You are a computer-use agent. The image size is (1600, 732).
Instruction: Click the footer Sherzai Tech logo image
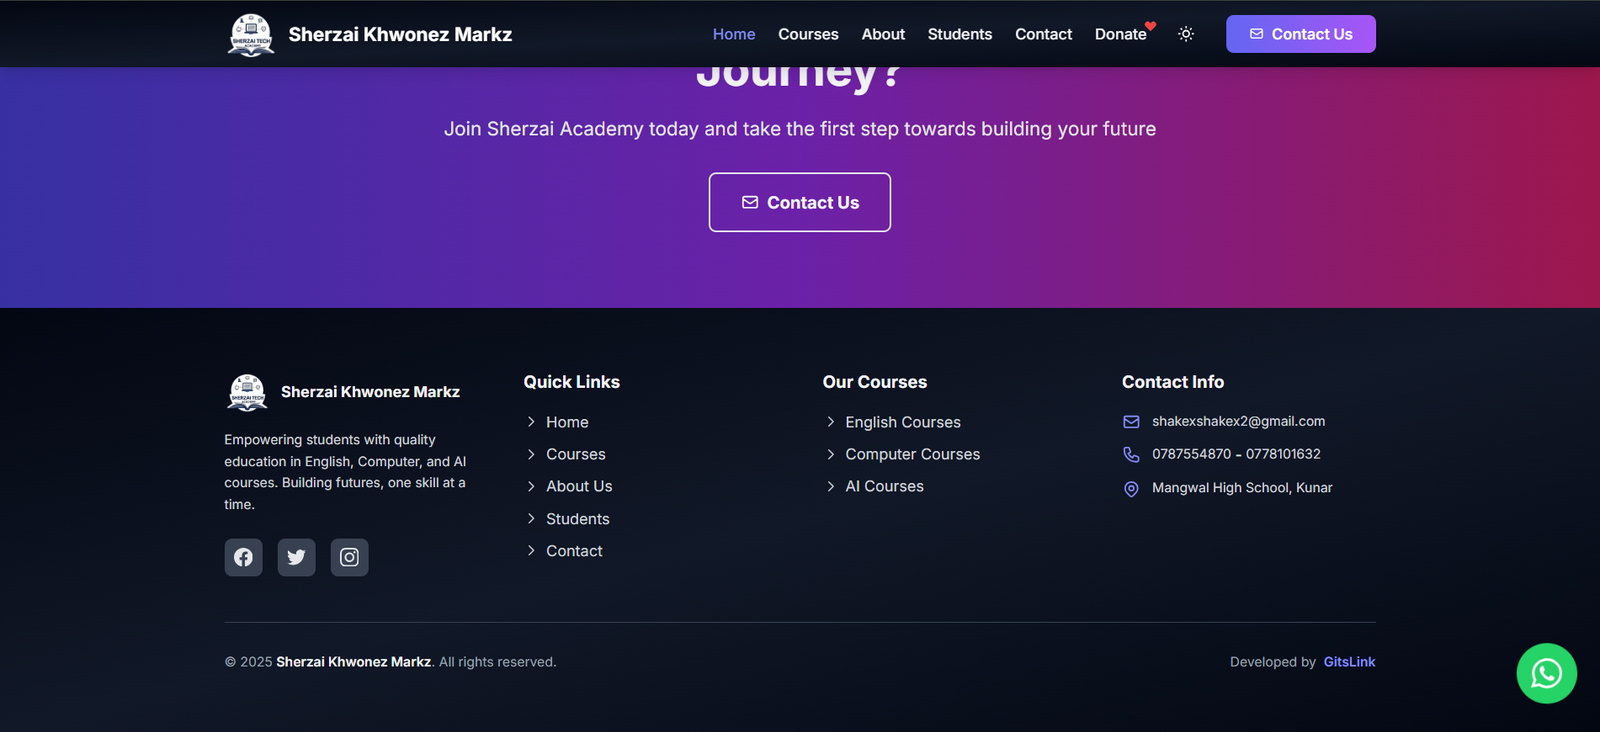click(247, 392)
